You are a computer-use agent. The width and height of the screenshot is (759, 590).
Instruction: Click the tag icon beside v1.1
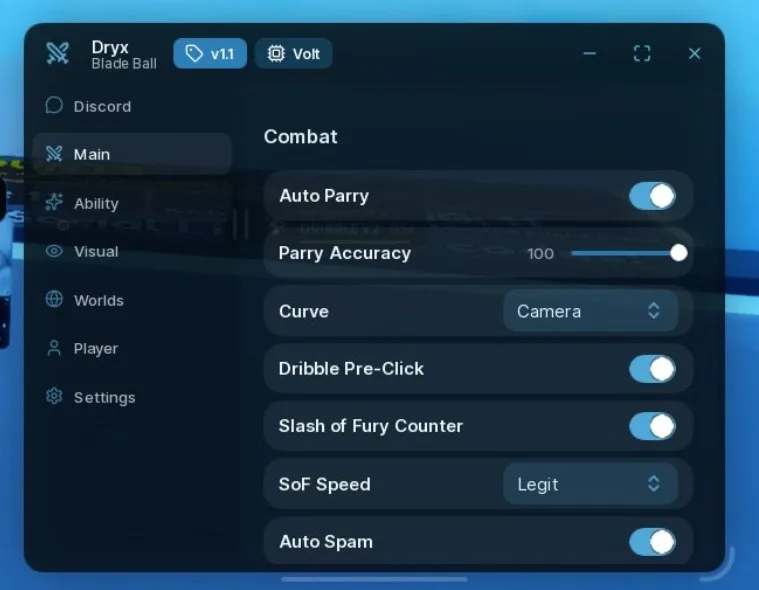(x=194, y=54)
